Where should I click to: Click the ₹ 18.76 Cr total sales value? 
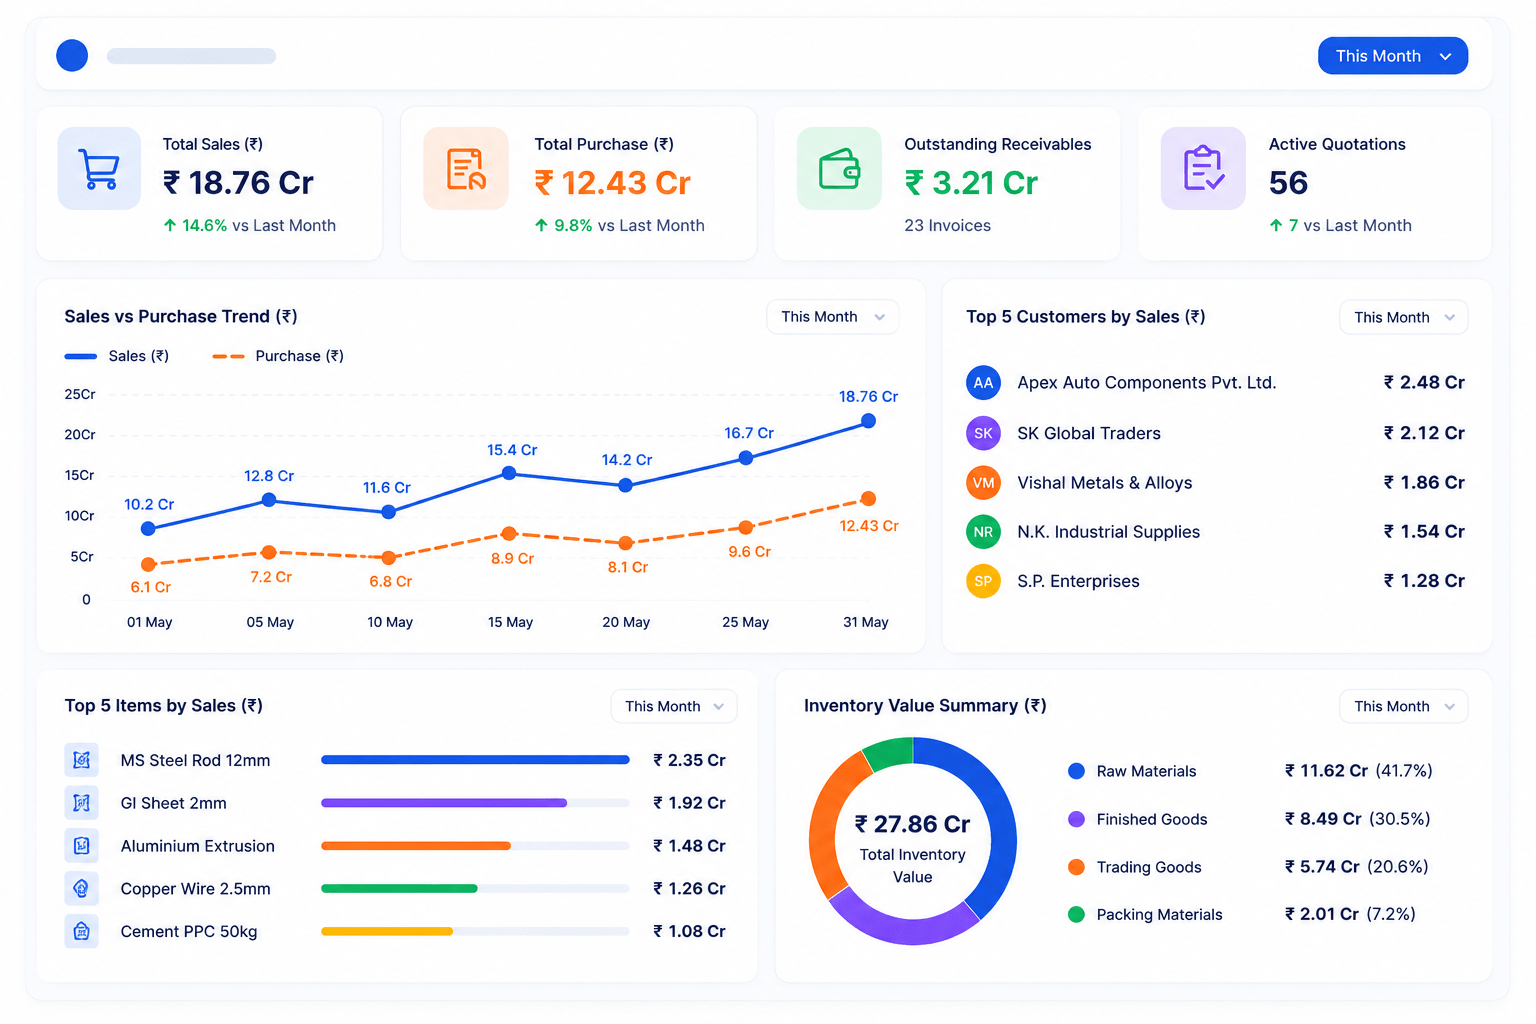click(238, 183)
